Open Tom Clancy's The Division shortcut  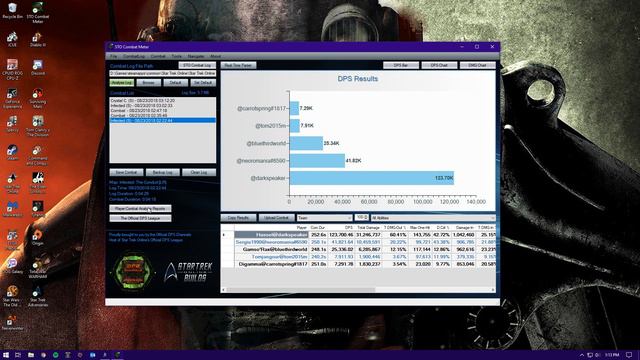pos(38,126)
